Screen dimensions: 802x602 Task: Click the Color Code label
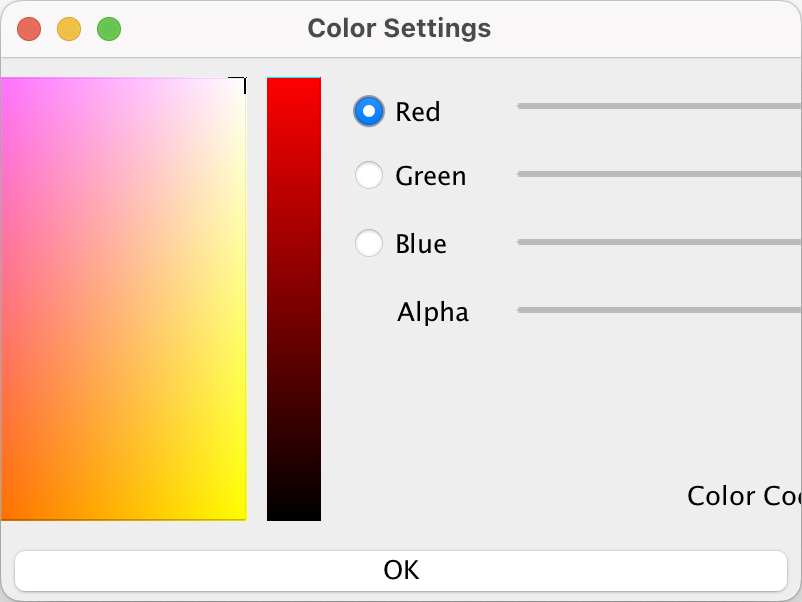(x=743, y=496)
